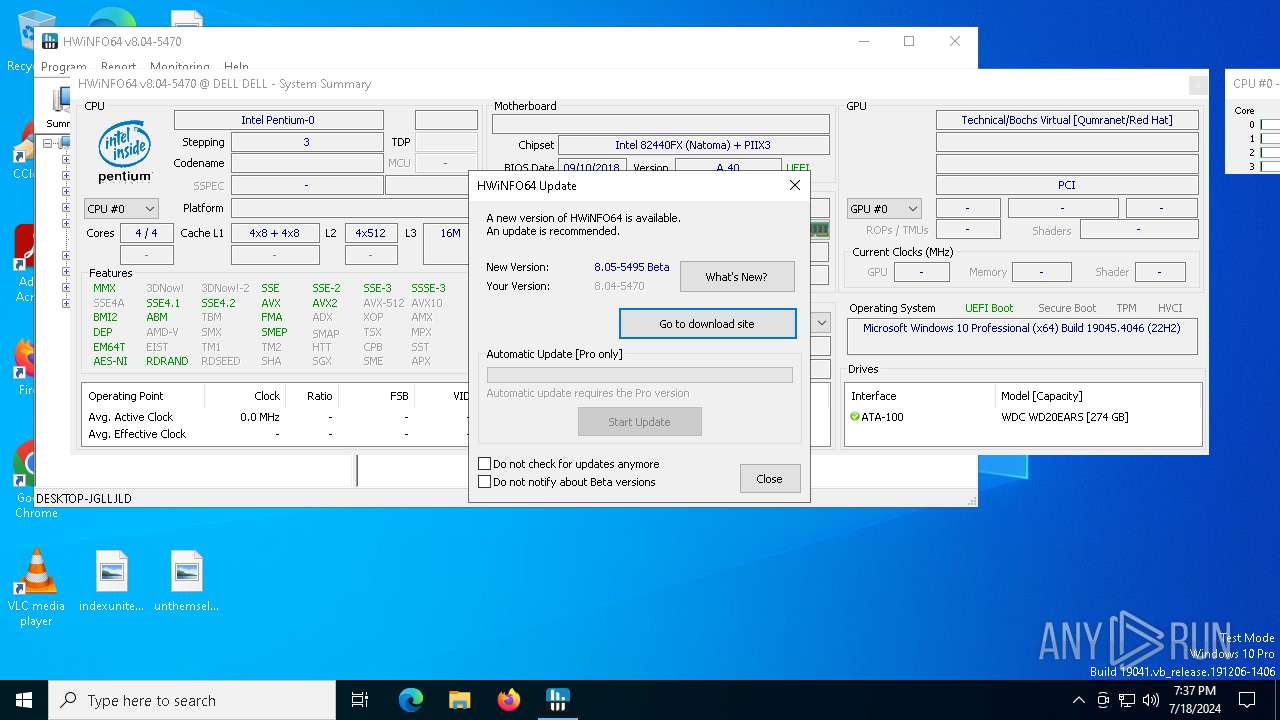
Task: Click the HWiNFO64 title bar app icon
Action: tap(49, 41)
